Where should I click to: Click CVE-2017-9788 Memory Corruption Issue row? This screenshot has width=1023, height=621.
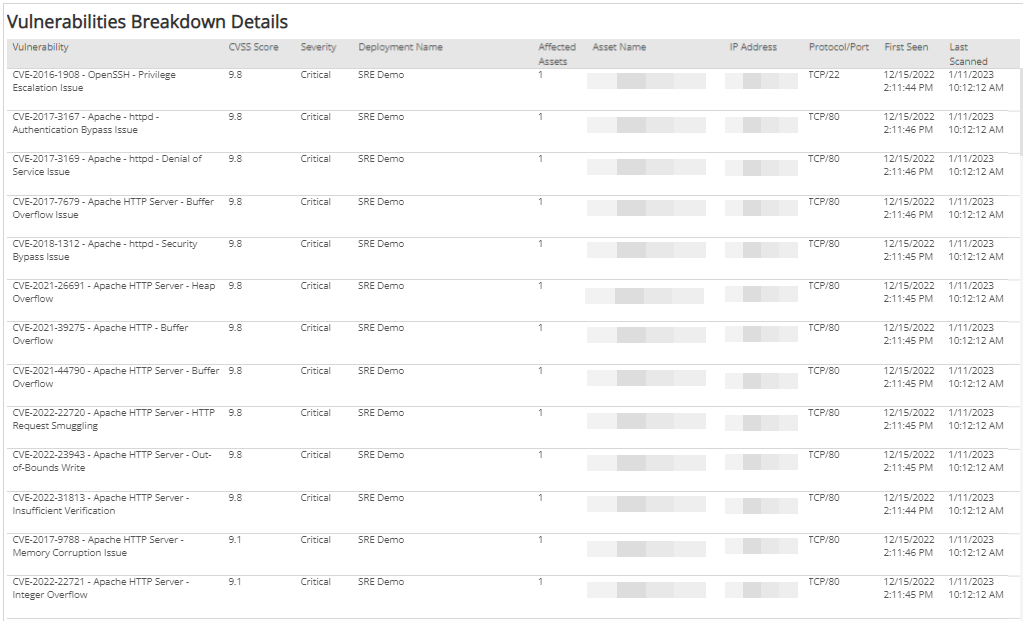click(97, 546)
